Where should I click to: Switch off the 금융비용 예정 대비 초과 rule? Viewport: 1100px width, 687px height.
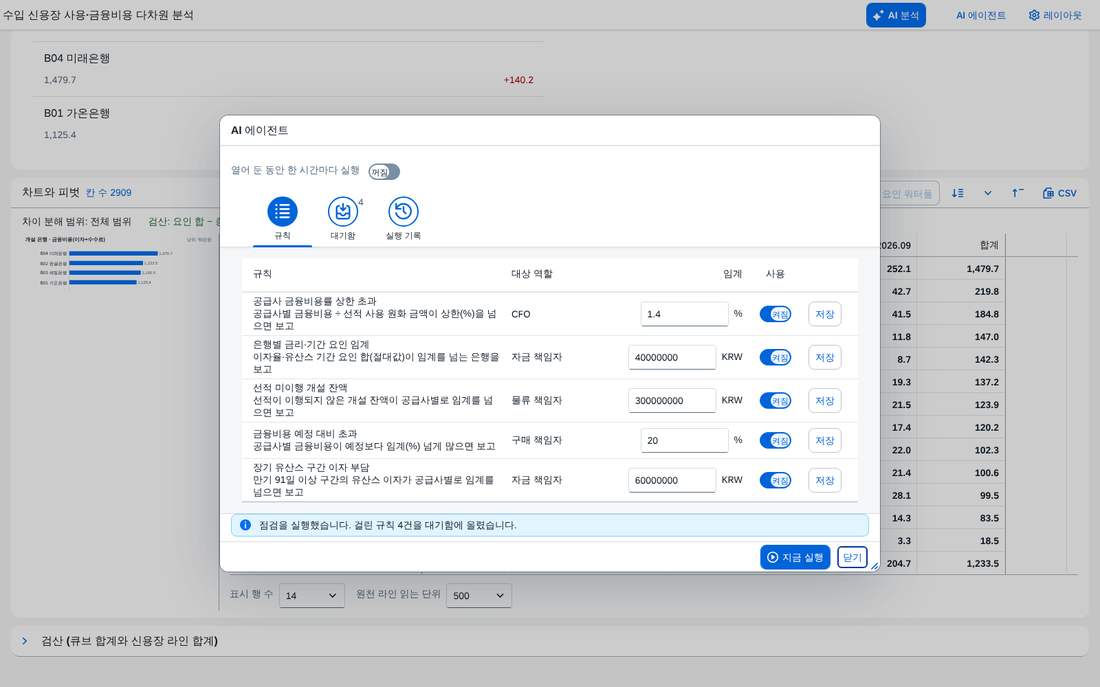pos(775,441)
